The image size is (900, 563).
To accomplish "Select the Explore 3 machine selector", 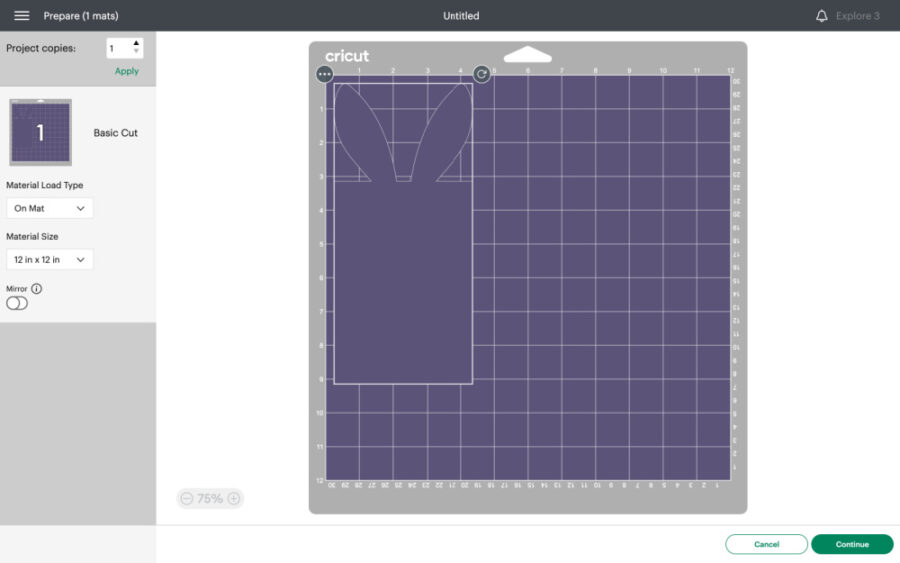I will pyautogui.click(x=857, y=16).
